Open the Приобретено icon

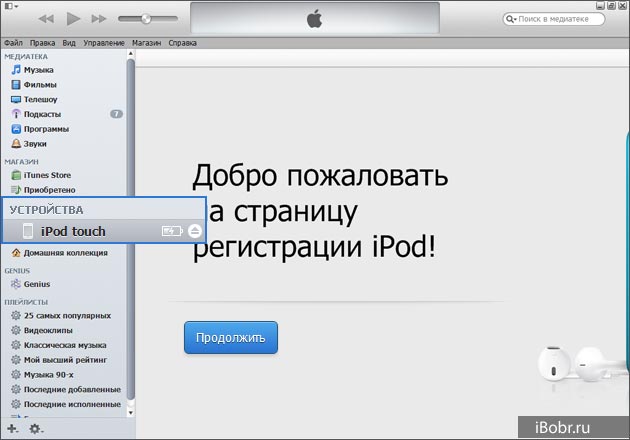click(16, 190)
